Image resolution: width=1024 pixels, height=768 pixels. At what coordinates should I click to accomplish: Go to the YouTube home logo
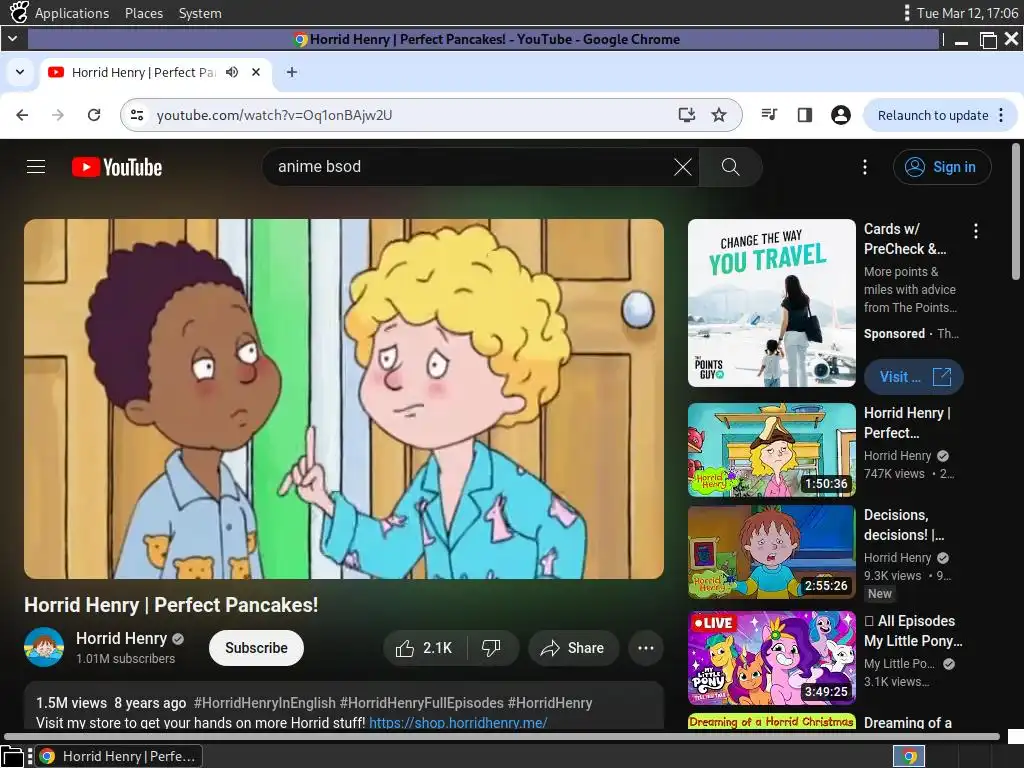pos(117,167)
